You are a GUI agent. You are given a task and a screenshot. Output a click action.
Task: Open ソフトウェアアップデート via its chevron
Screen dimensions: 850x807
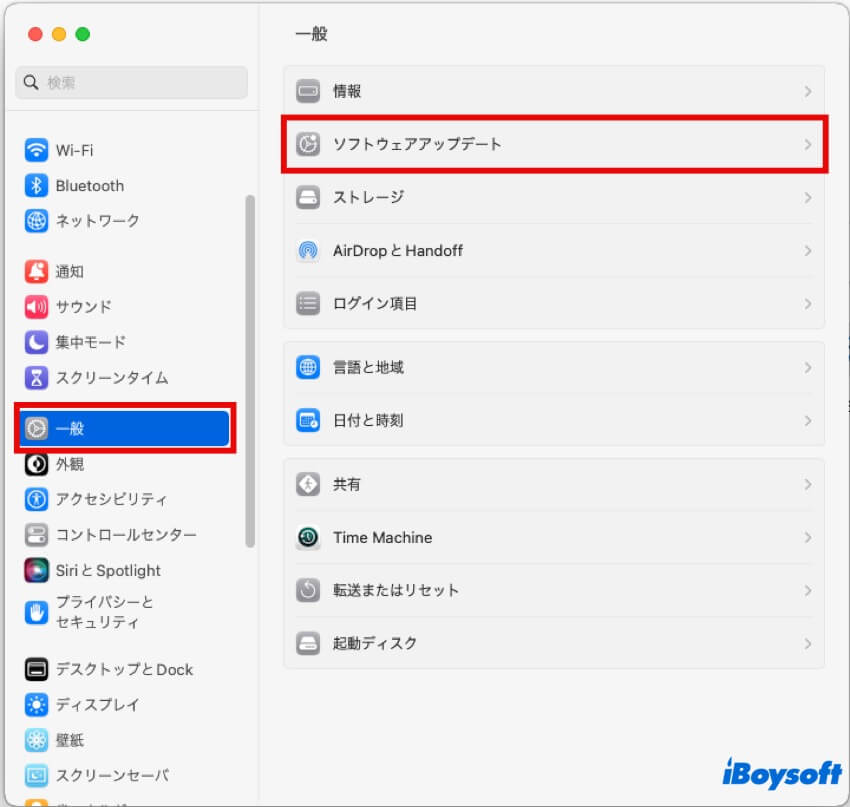[x=808, y=144]
